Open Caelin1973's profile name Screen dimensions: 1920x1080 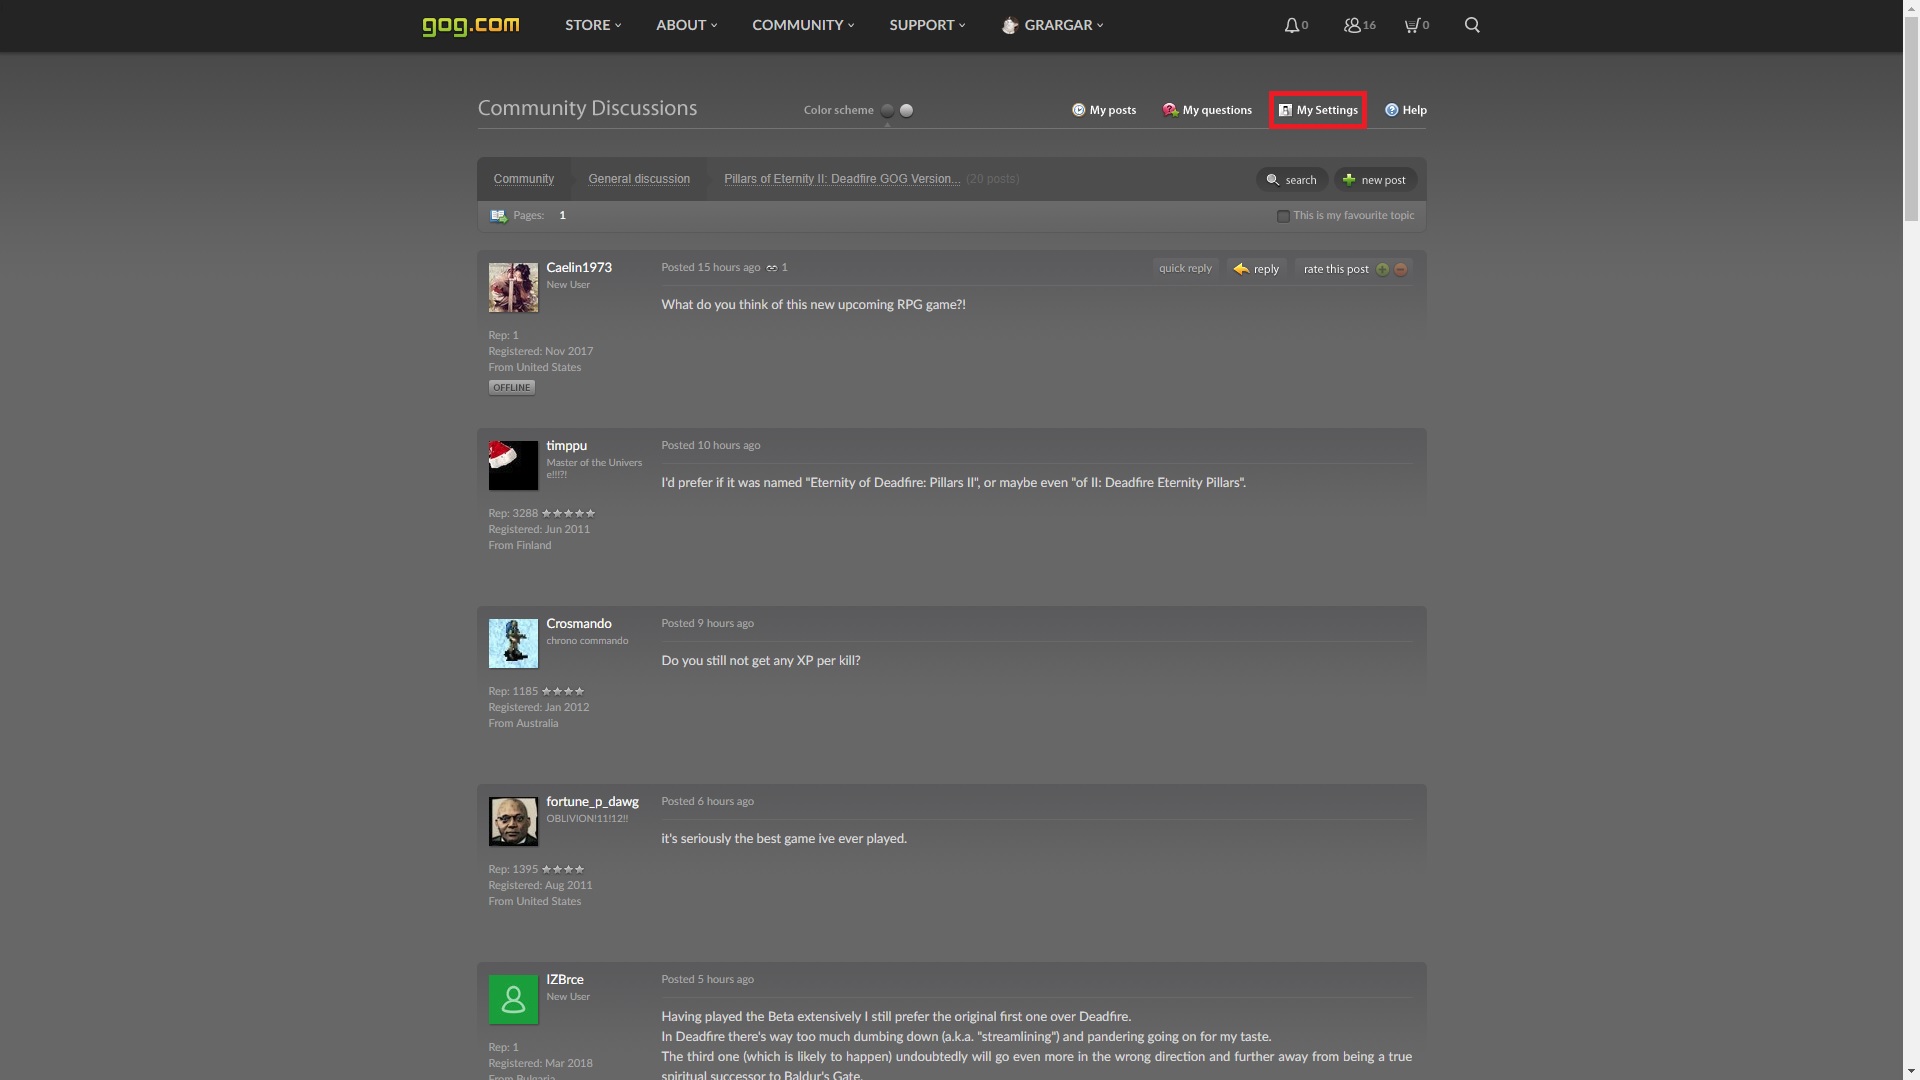tap(579, 268)
